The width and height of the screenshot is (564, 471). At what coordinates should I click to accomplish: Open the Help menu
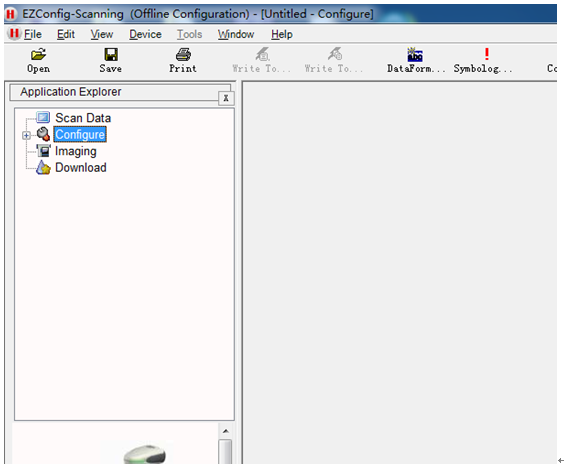pyautogui.click(x=282, y=34)
